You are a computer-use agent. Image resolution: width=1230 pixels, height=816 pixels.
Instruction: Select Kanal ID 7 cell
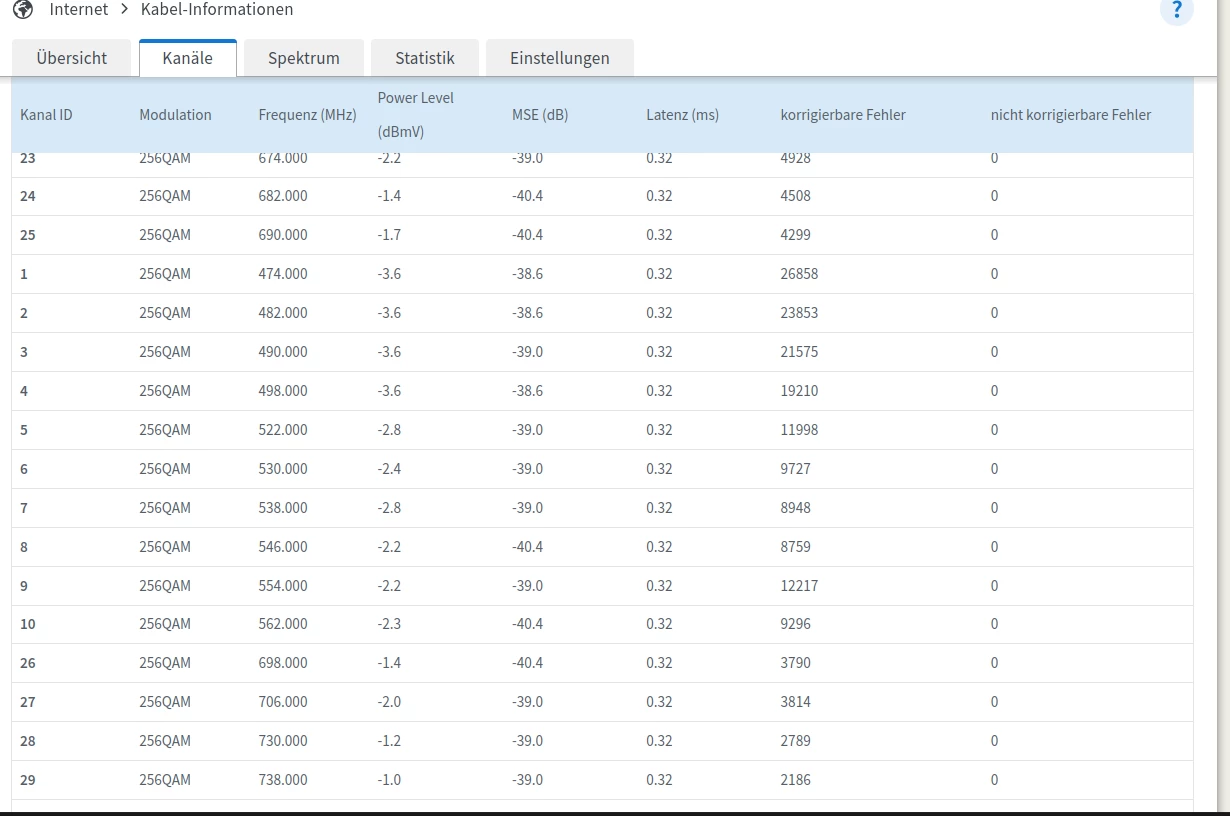(24, 508)
